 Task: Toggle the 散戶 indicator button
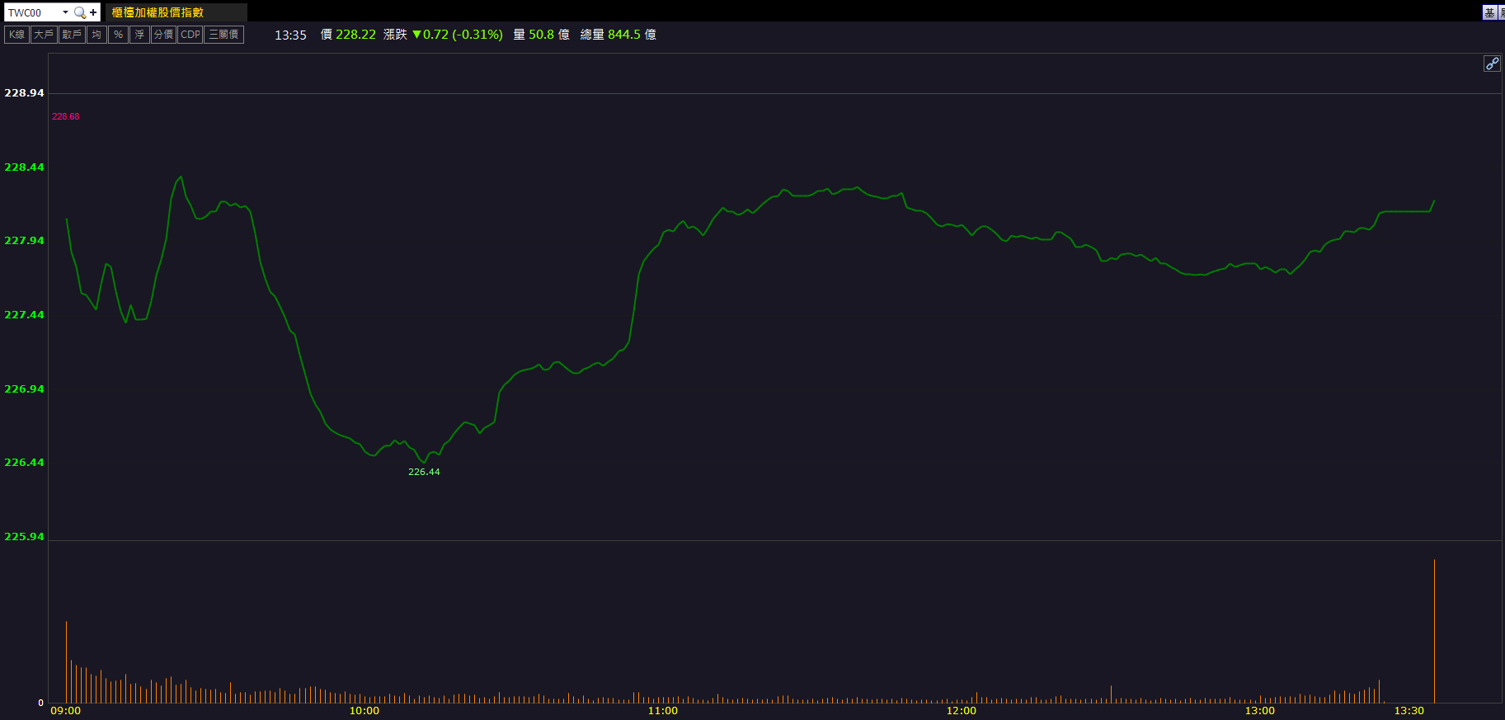click(x=71, y=35)
